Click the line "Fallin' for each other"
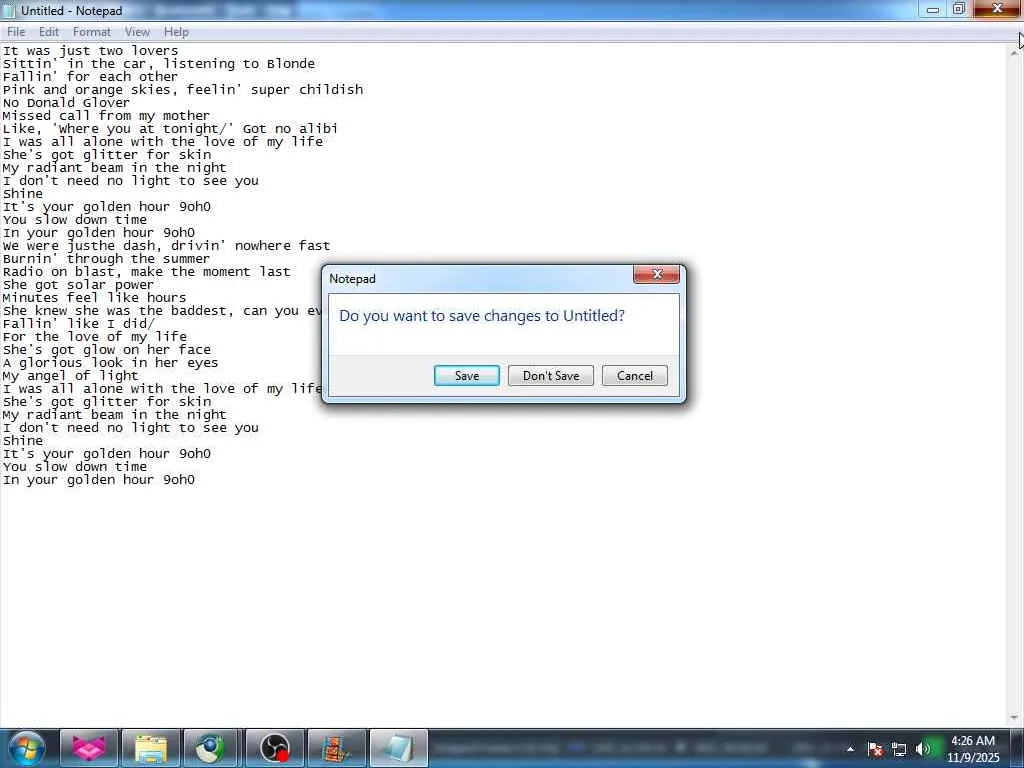The image size is (1024, 768). [x=90, y=76]
